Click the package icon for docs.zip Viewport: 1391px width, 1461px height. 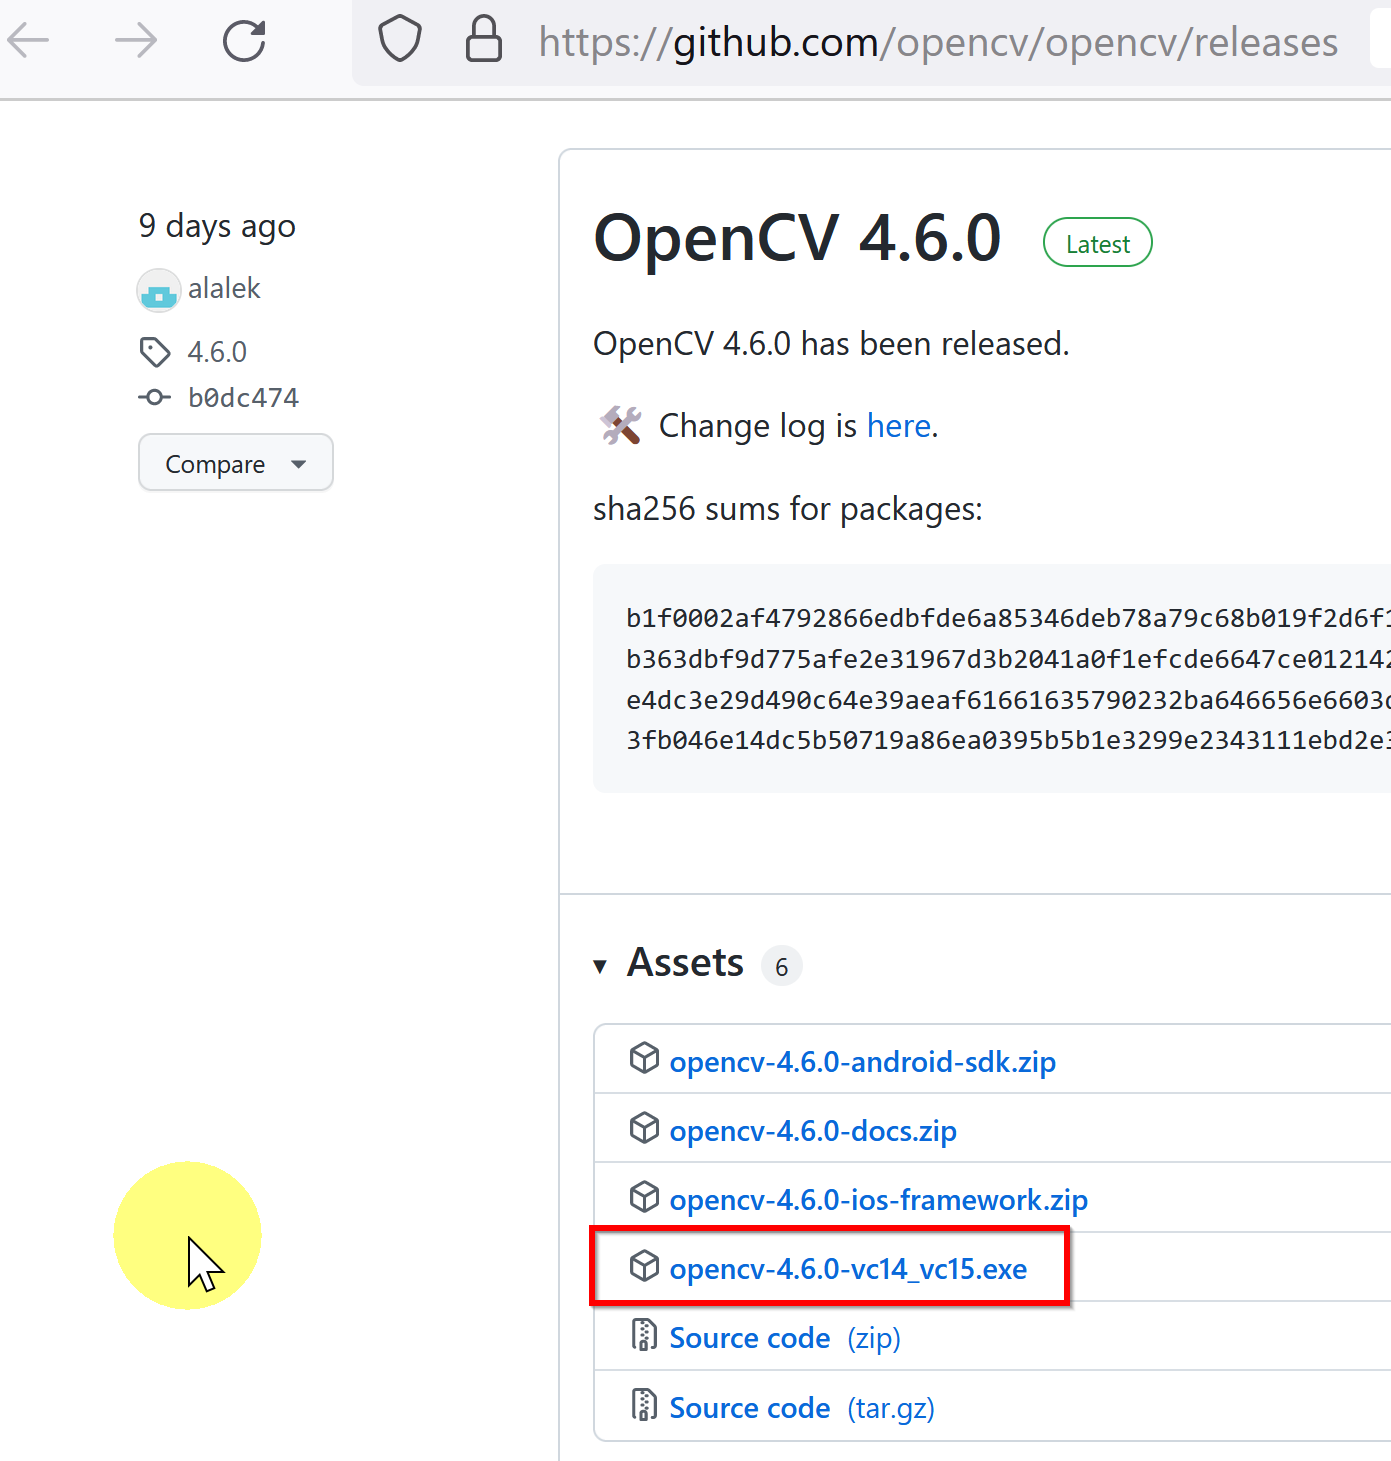(644, 1127)
